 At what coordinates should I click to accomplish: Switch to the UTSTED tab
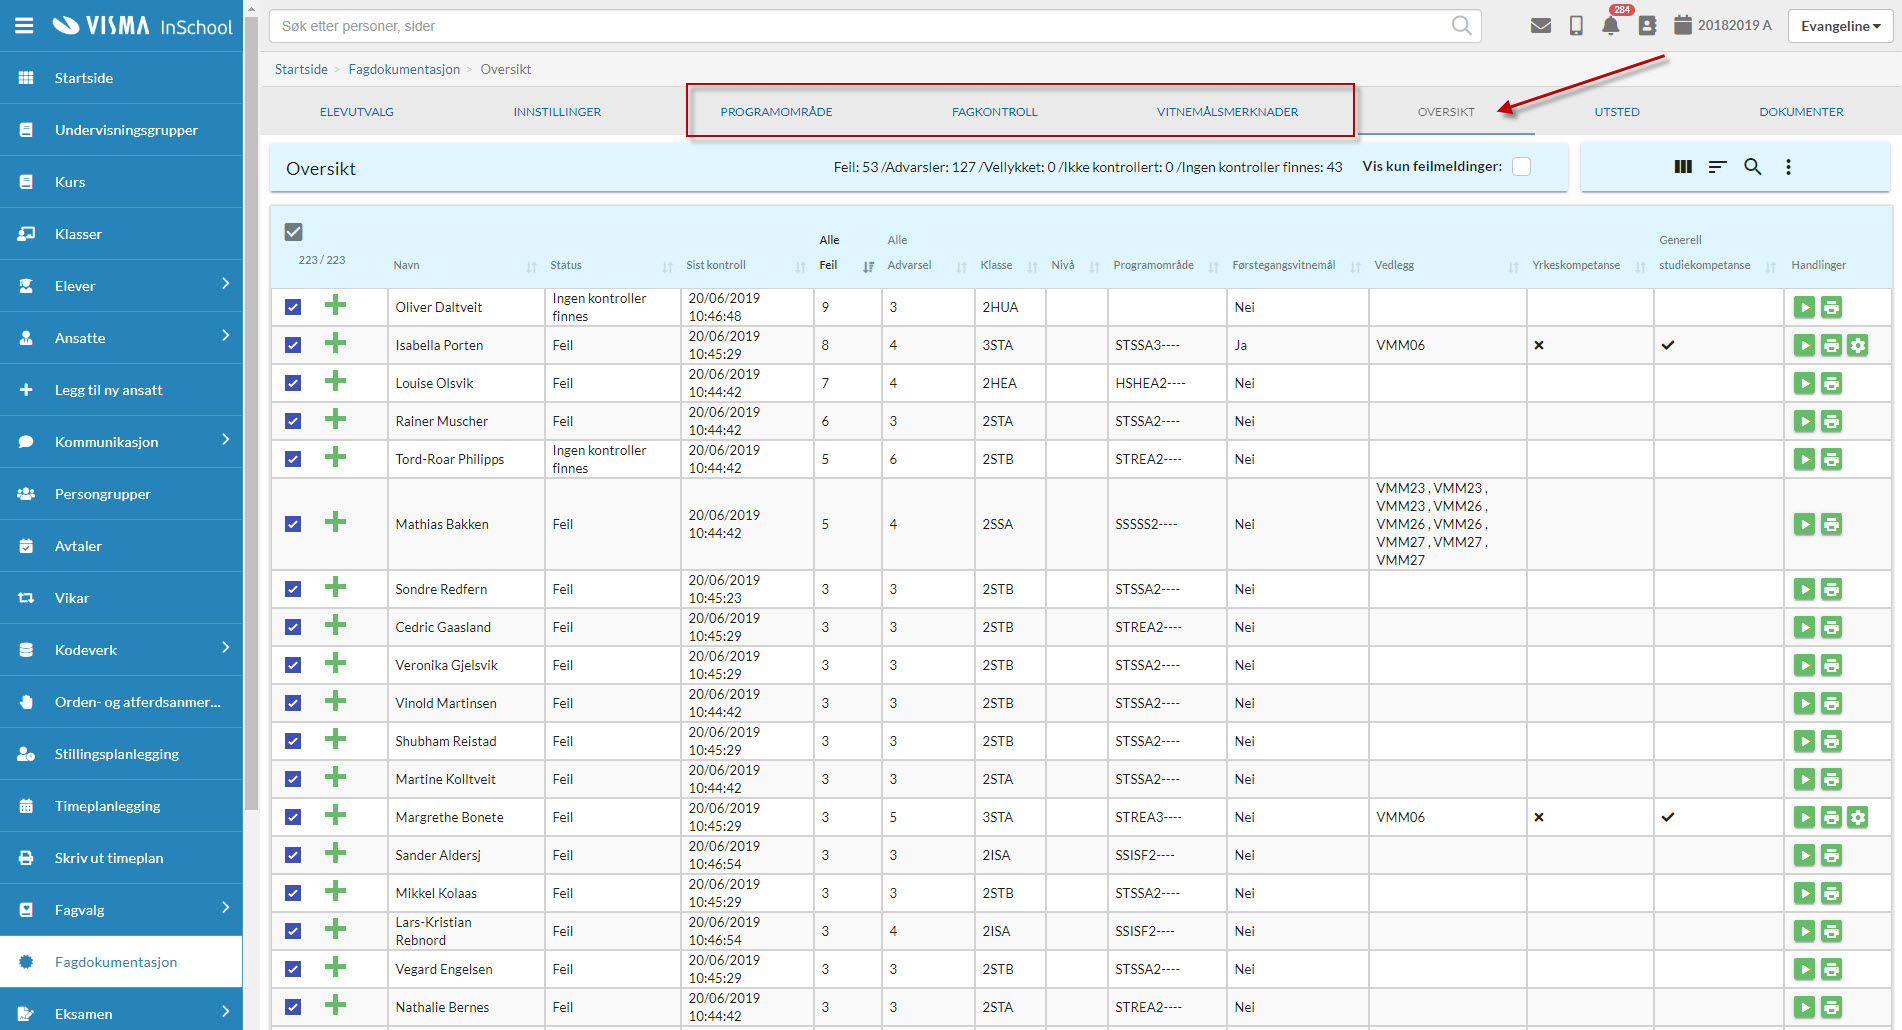click(1617, 112)
